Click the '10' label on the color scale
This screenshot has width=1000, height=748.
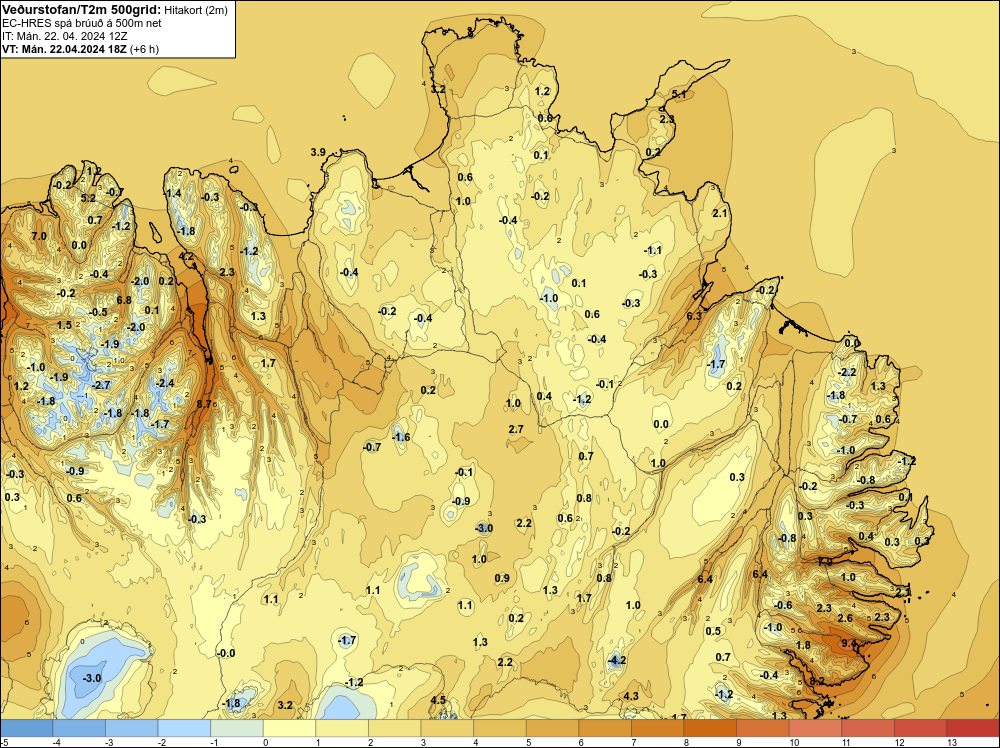794,742
